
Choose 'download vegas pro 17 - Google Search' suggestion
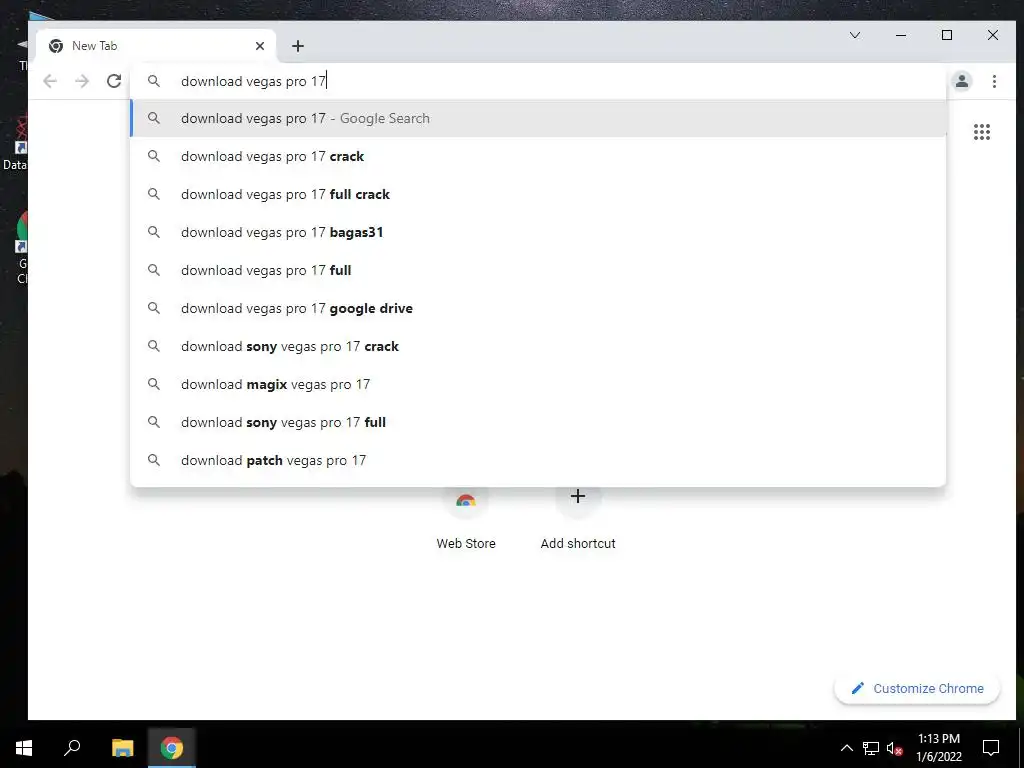539,118
